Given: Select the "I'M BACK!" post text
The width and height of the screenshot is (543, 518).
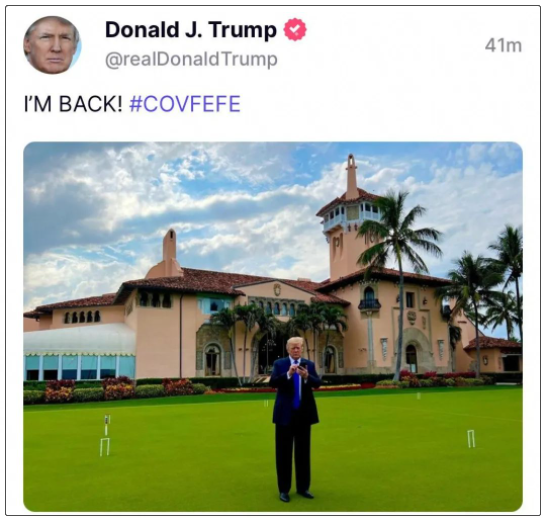Looking at the screenshot, I should pos(73,104).
